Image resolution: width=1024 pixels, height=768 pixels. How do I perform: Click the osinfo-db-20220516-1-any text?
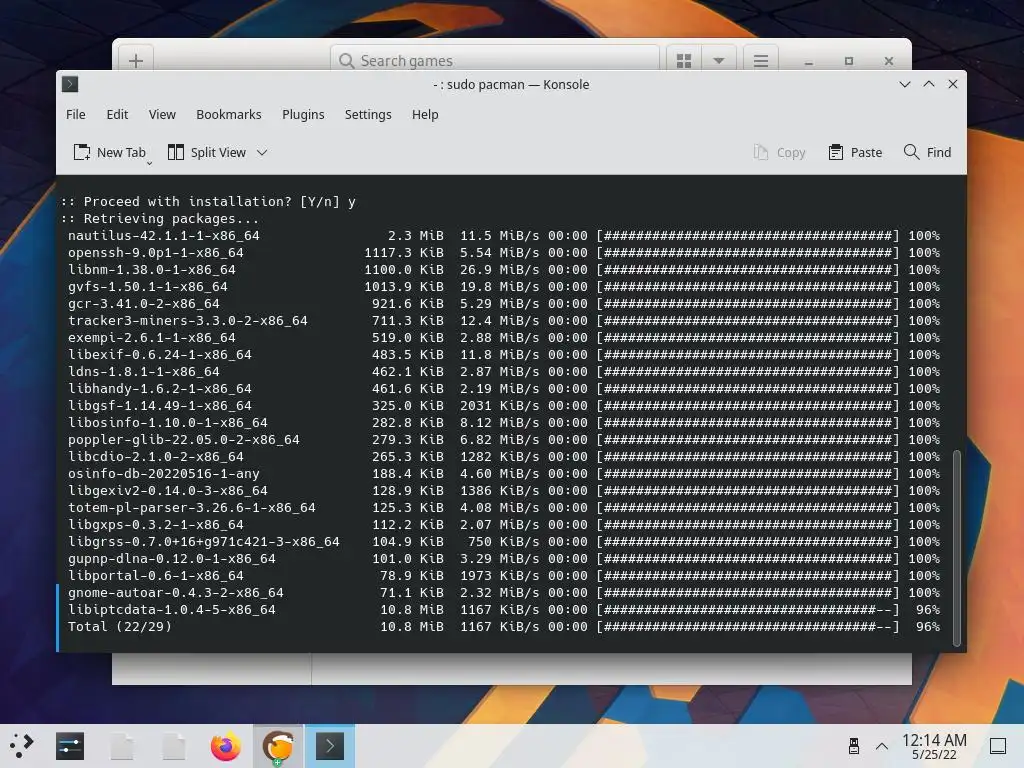pos(163,473)
